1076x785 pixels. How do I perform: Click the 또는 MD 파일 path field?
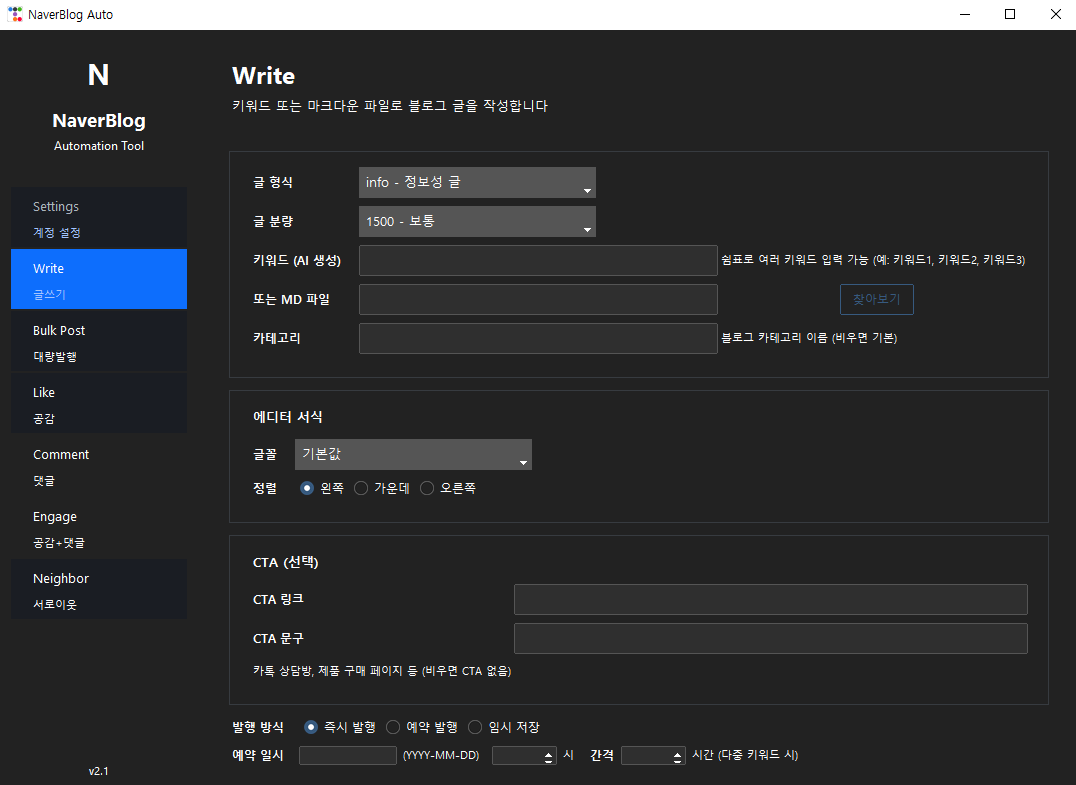(538, 300)
